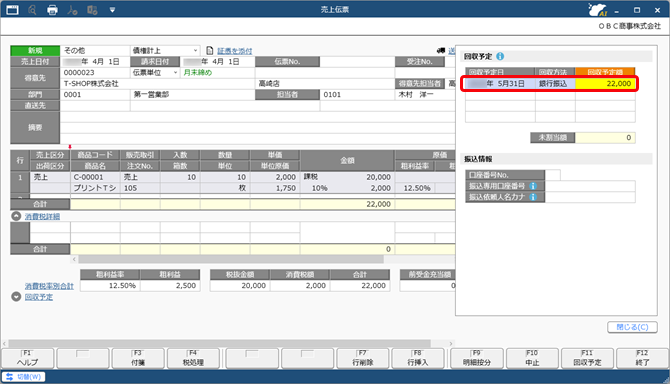Click the T-SHOP株式会社 customer name
The width and height of the screenshot is (670, 384).
point(91,84)
